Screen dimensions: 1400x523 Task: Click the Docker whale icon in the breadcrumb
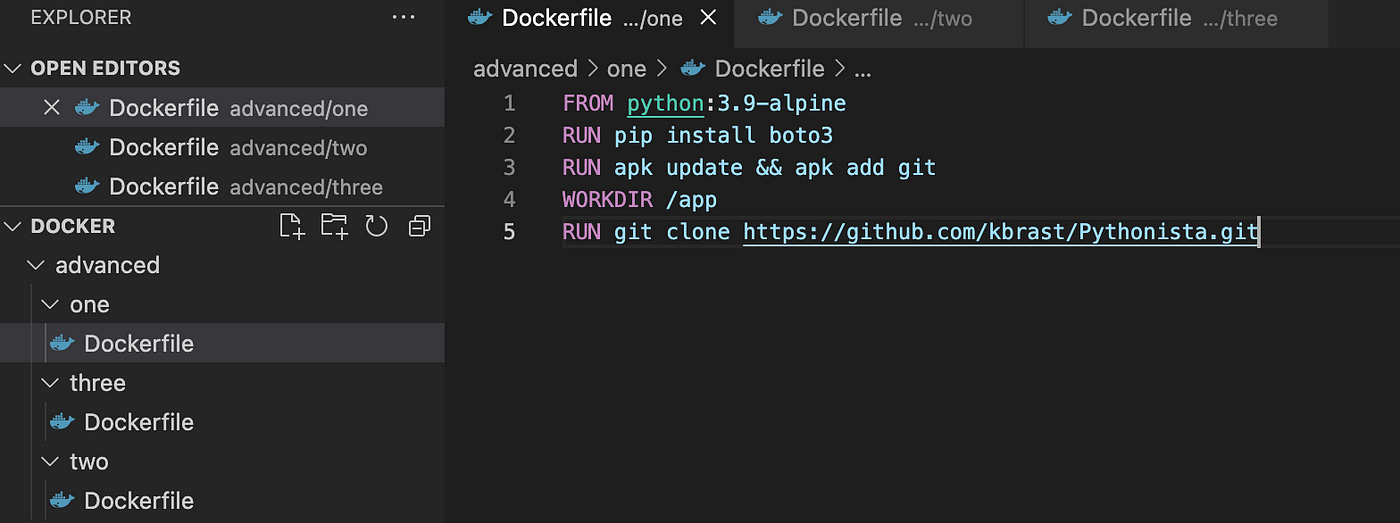[693, 69]
